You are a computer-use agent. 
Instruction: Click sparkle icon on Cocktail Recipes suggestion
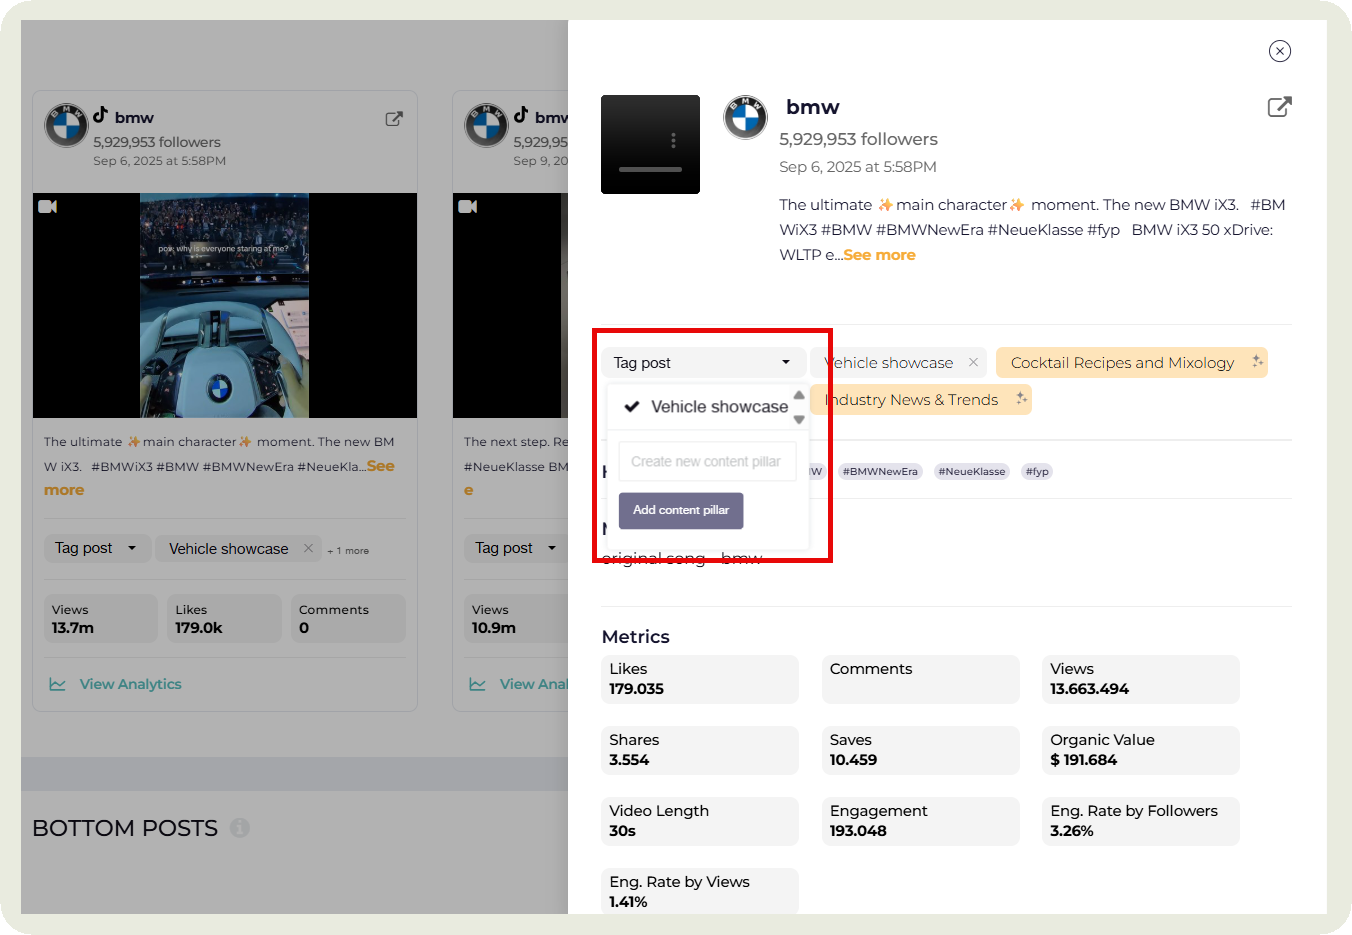click(x=1256, y=362)
